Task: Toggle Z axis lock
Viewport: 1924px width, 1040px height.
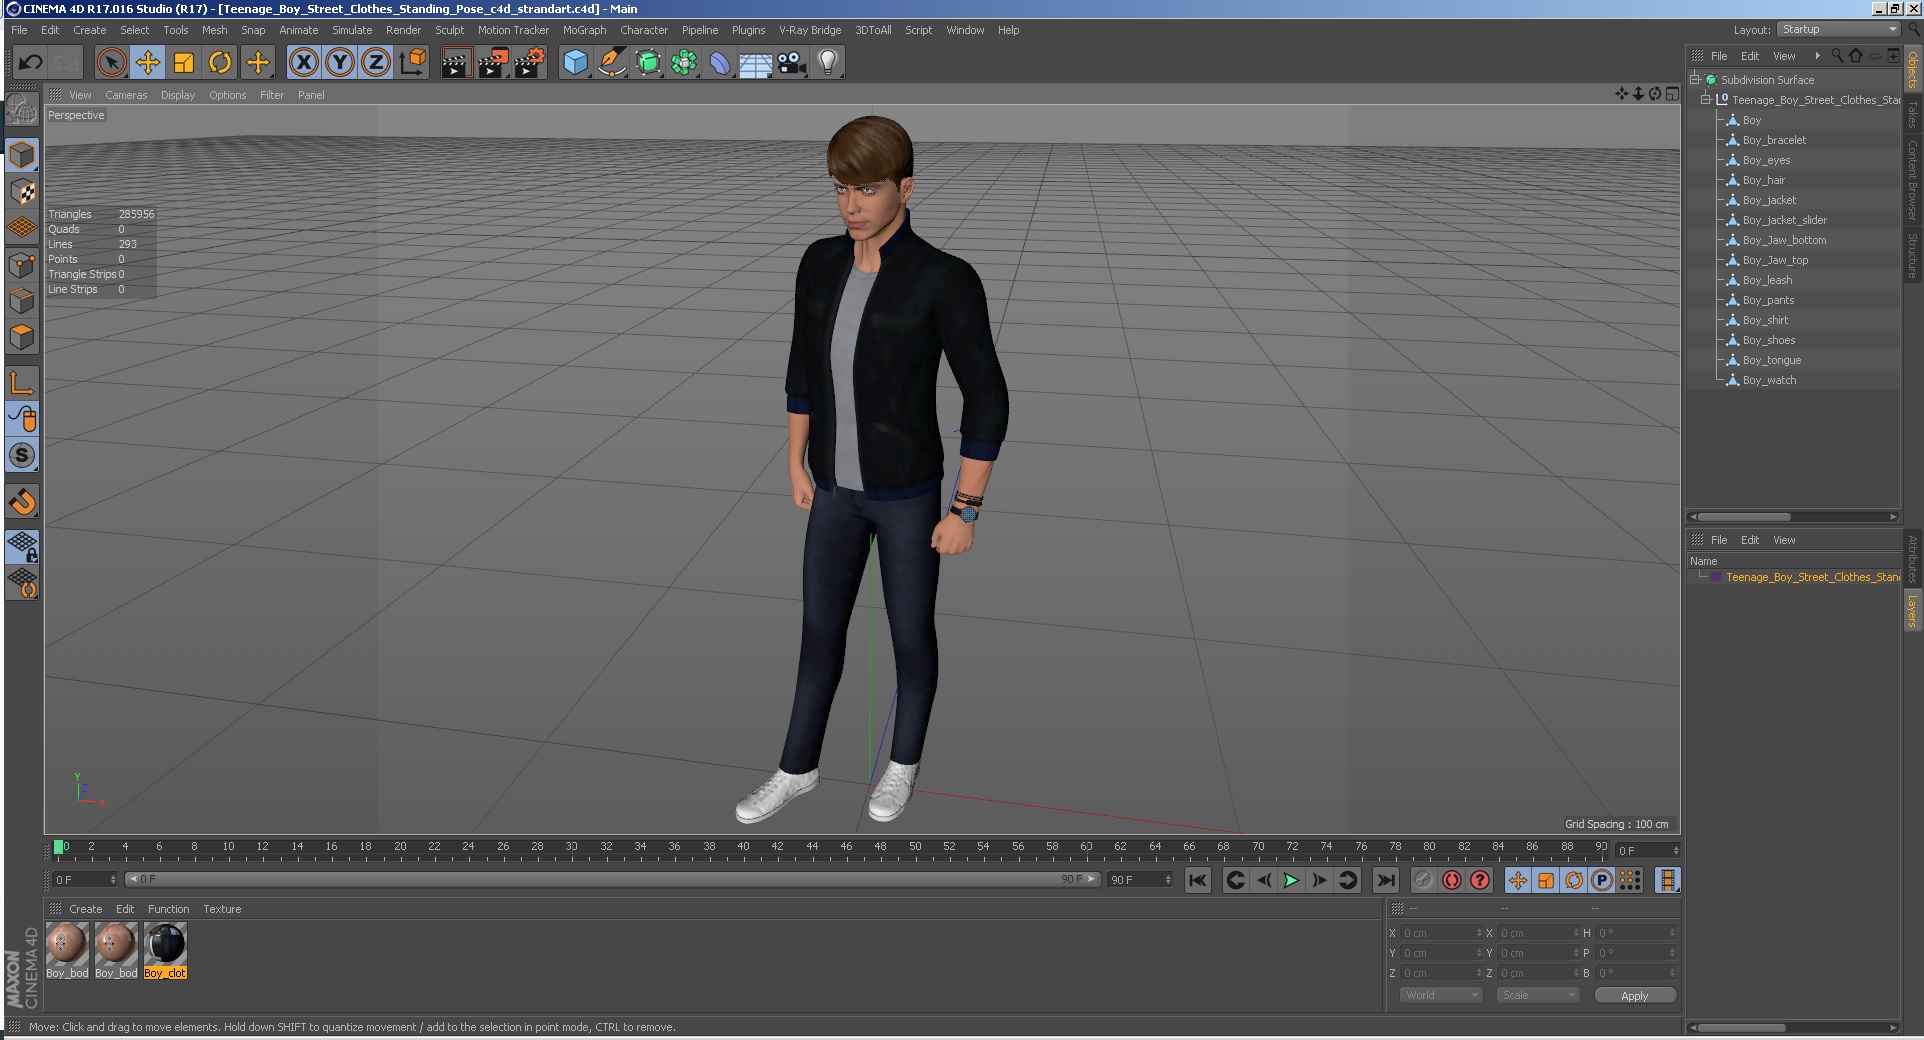Action: [x=376, y=63]
